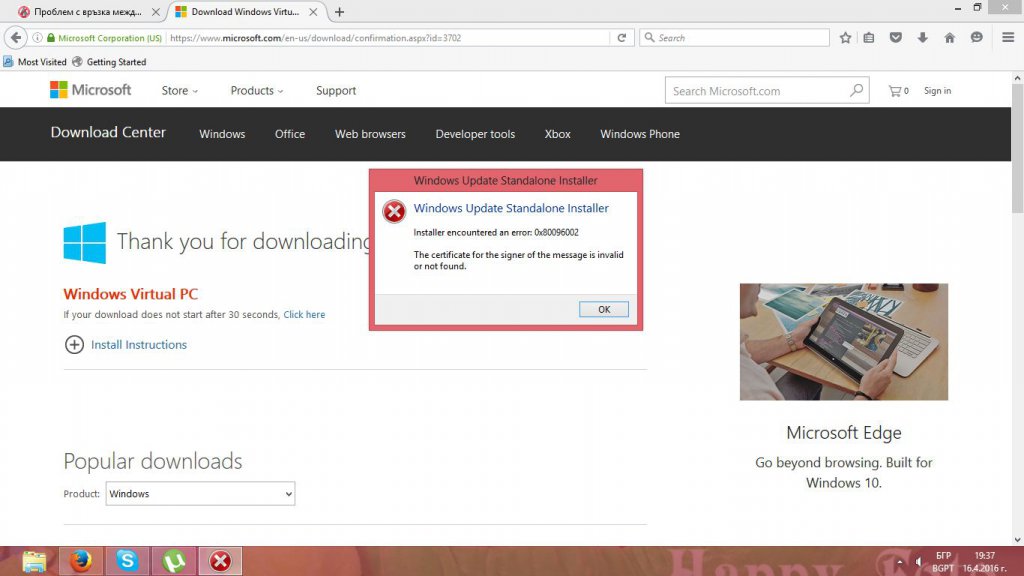Click the green padlock security icon

(x=51, y=38)
